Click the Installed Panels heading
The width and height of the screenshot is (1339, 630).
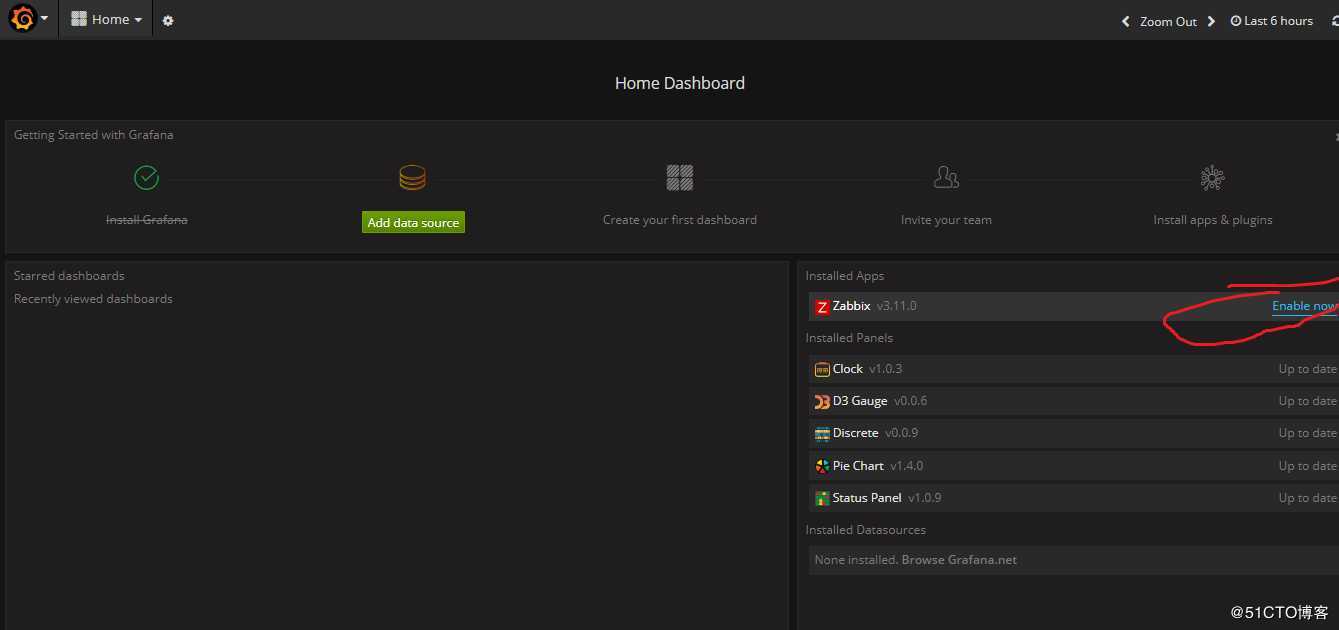point(849,338)
